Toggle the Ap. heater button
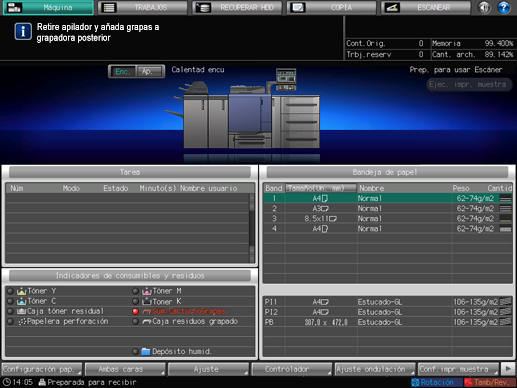Viewport: 517px width, 388px height. 150,71
